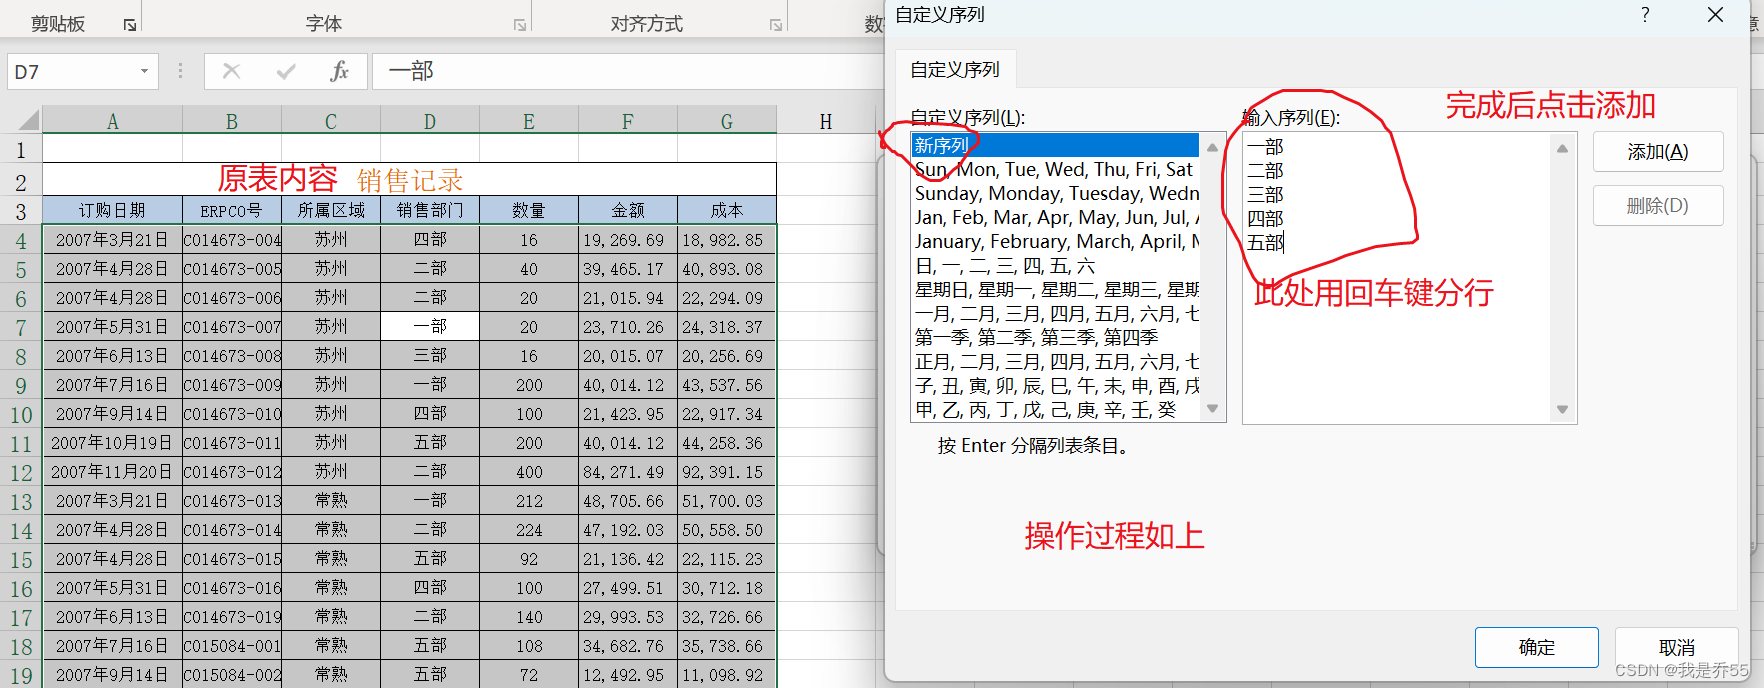Image resolution: width=1764 pixels, height=688 pixels.
Task: Open Font group dialog launcher
Action: (520, 25)
